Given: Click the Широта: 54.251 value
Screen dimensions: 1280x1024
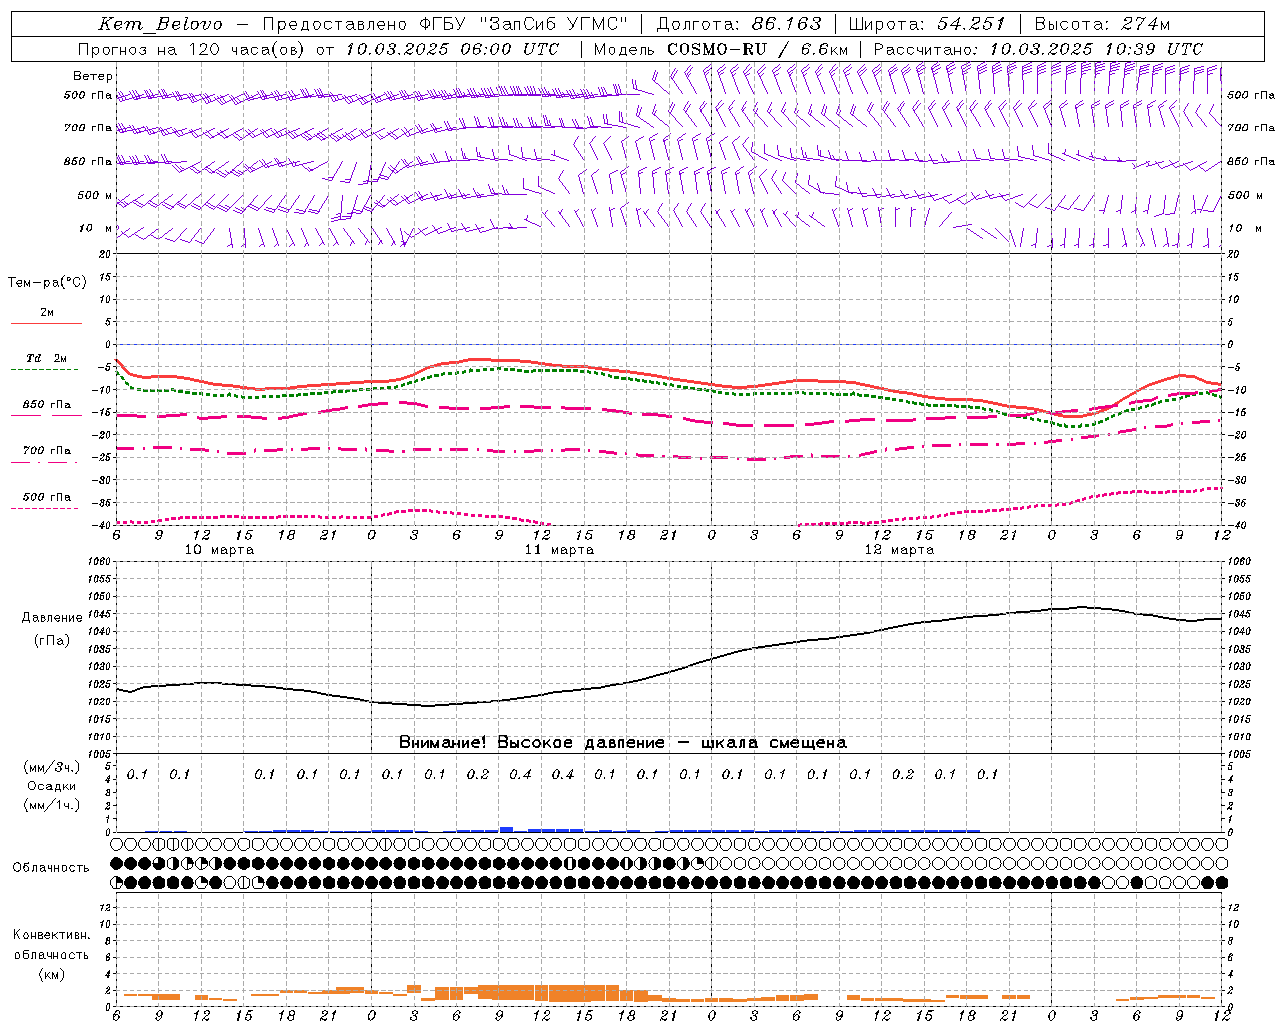Looking at the screenshot, I should tap(927, 24).
